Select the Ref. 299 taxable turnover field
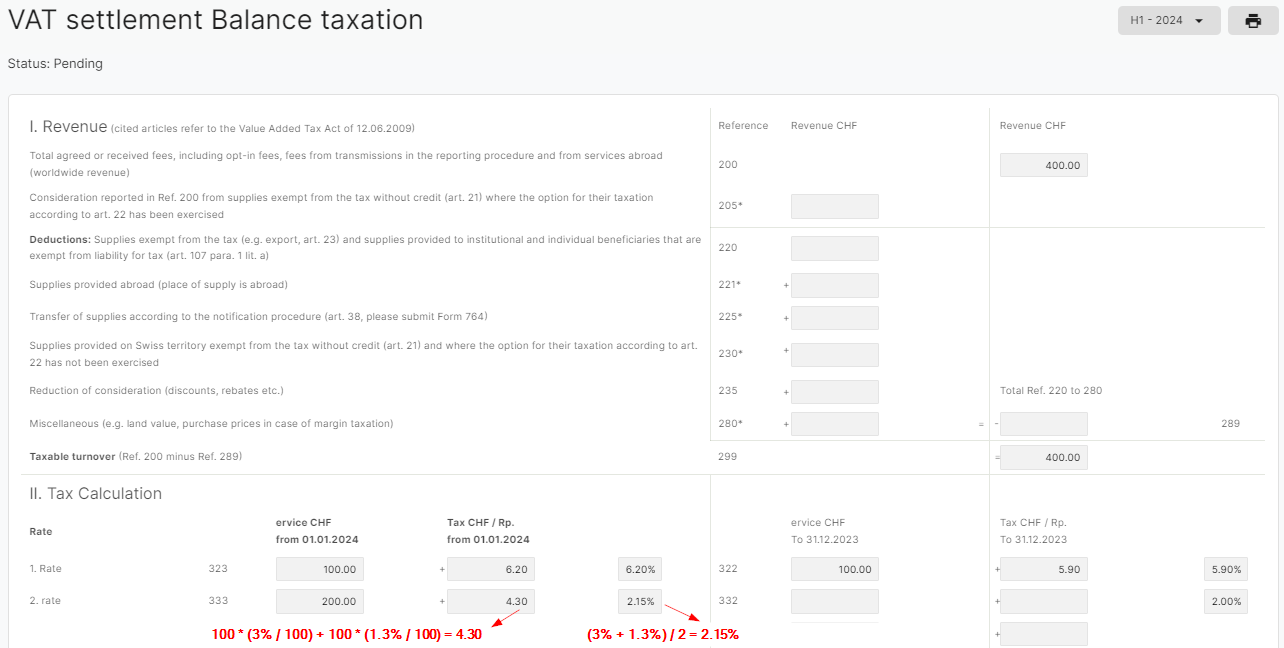This screenshot has height=648, width=1284. (1043, 457)
